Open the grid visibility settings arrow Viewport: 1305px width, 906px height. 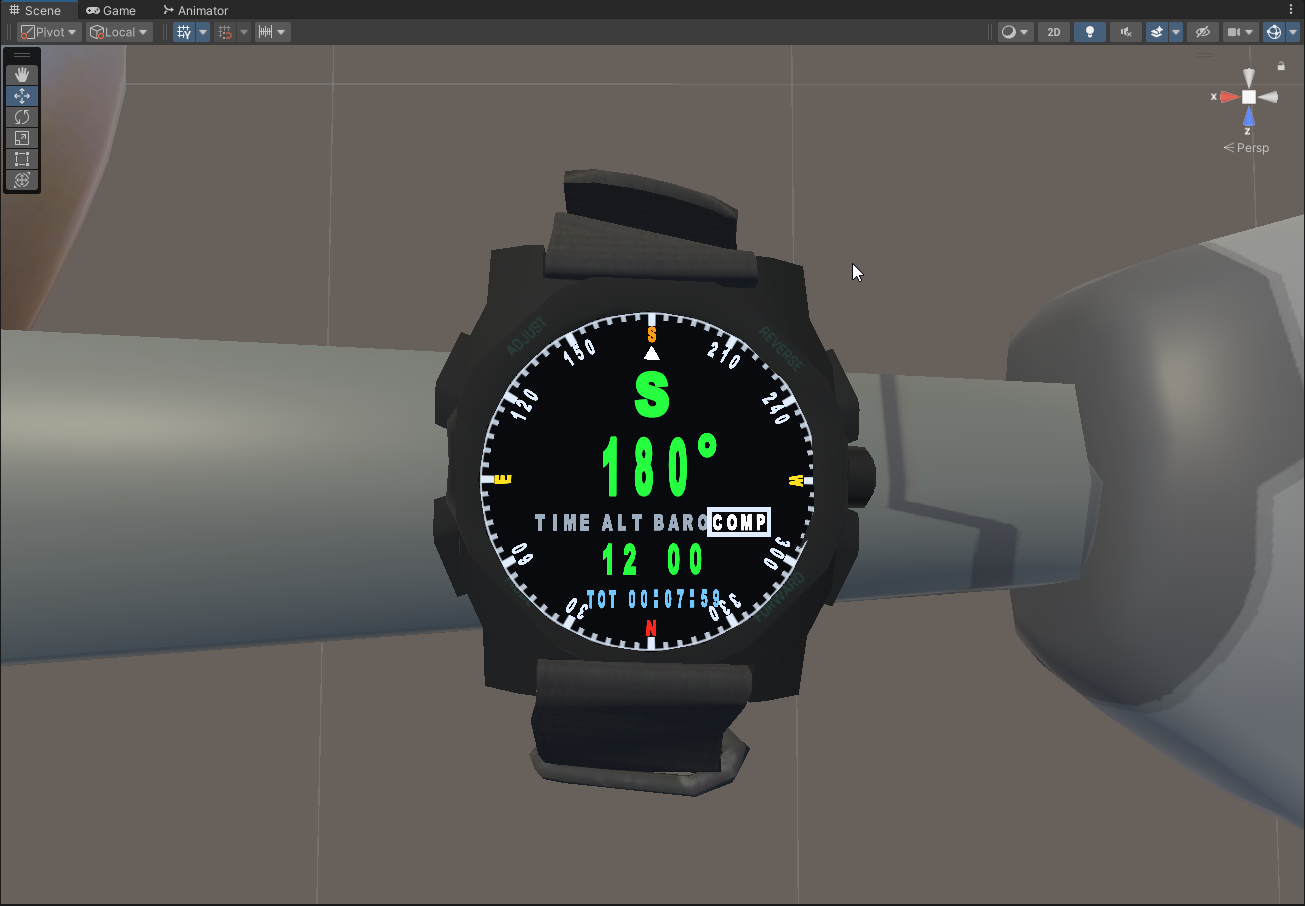click(203, 32)
